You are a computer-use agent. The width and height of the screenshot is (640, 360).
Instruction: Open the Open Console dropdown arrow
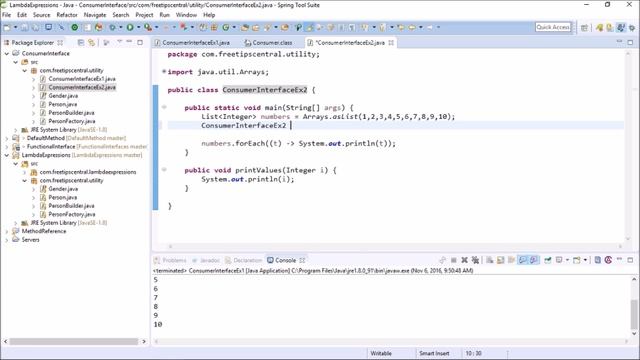585,260
